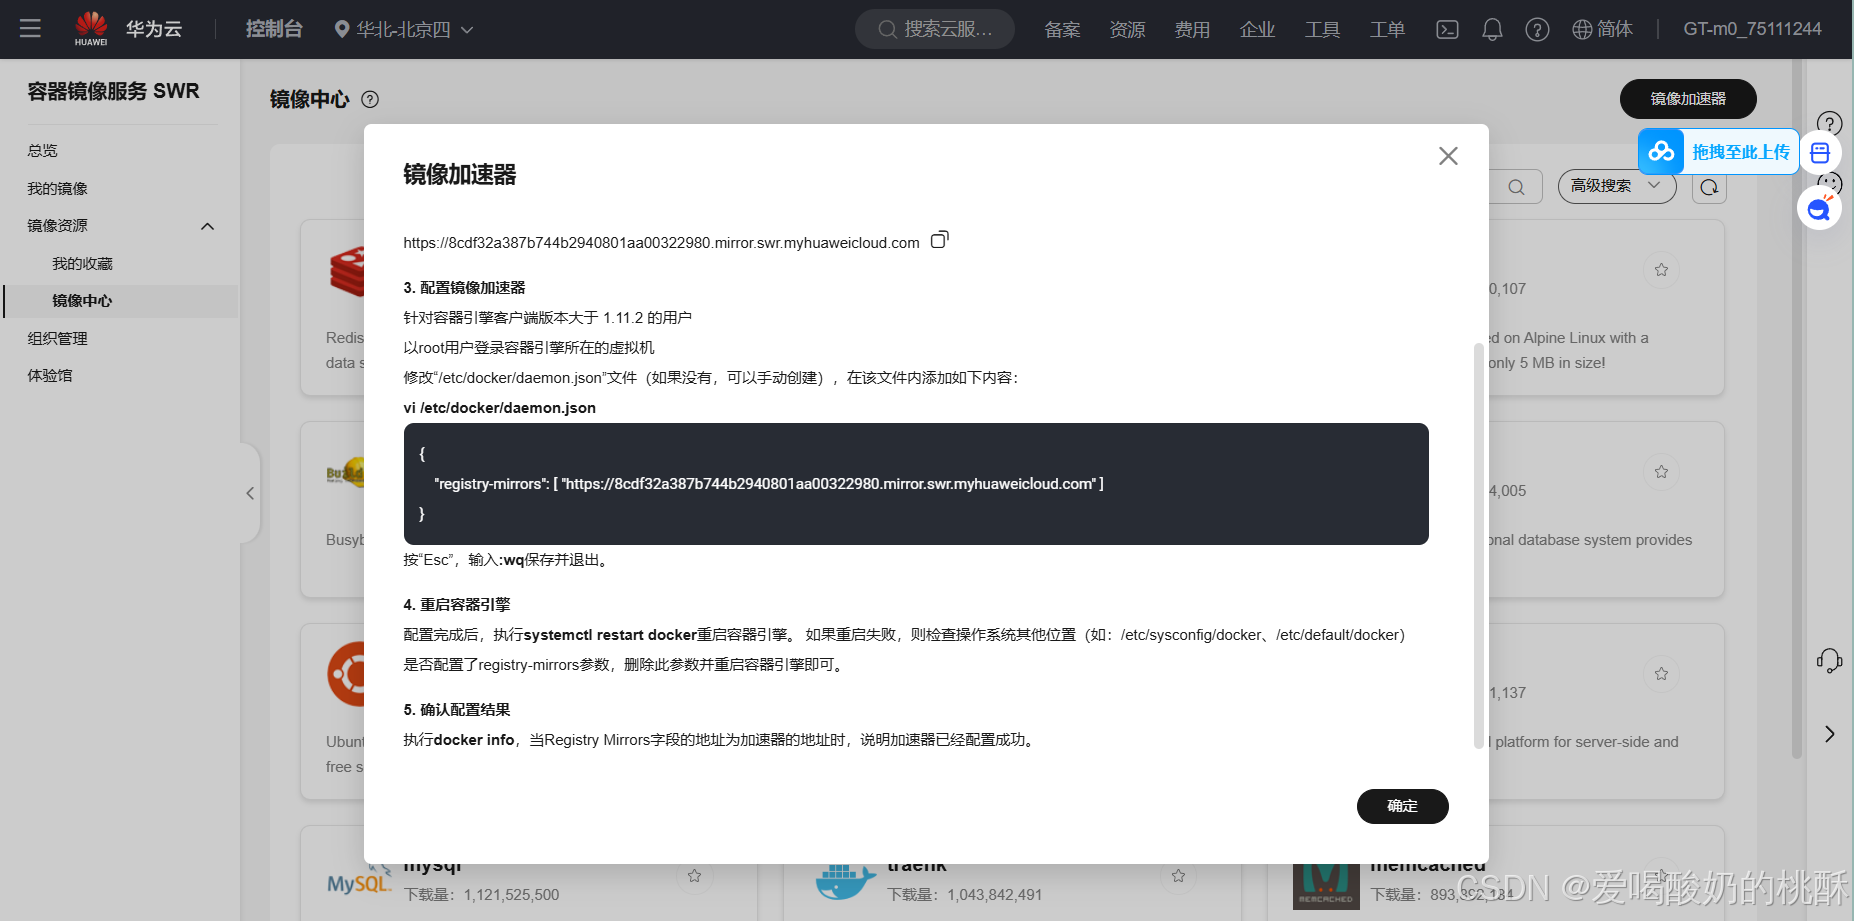Open 组织管理 in the sidebar
The height and width of the screenshot is (921, 1854).
coord(58,339)
